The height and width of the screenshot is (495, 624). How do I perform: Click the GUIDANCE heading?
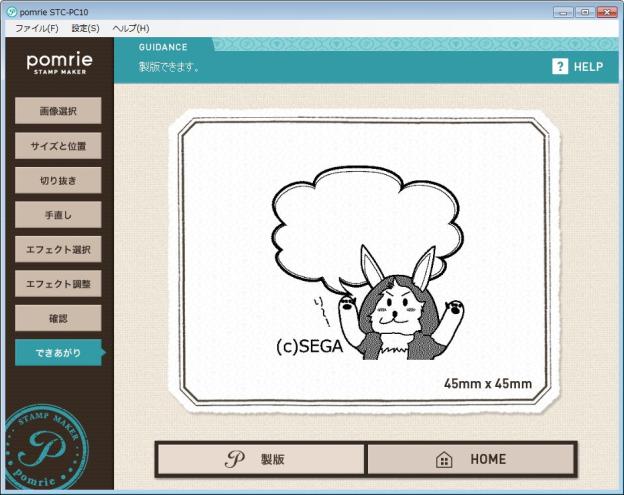(163, 47)
